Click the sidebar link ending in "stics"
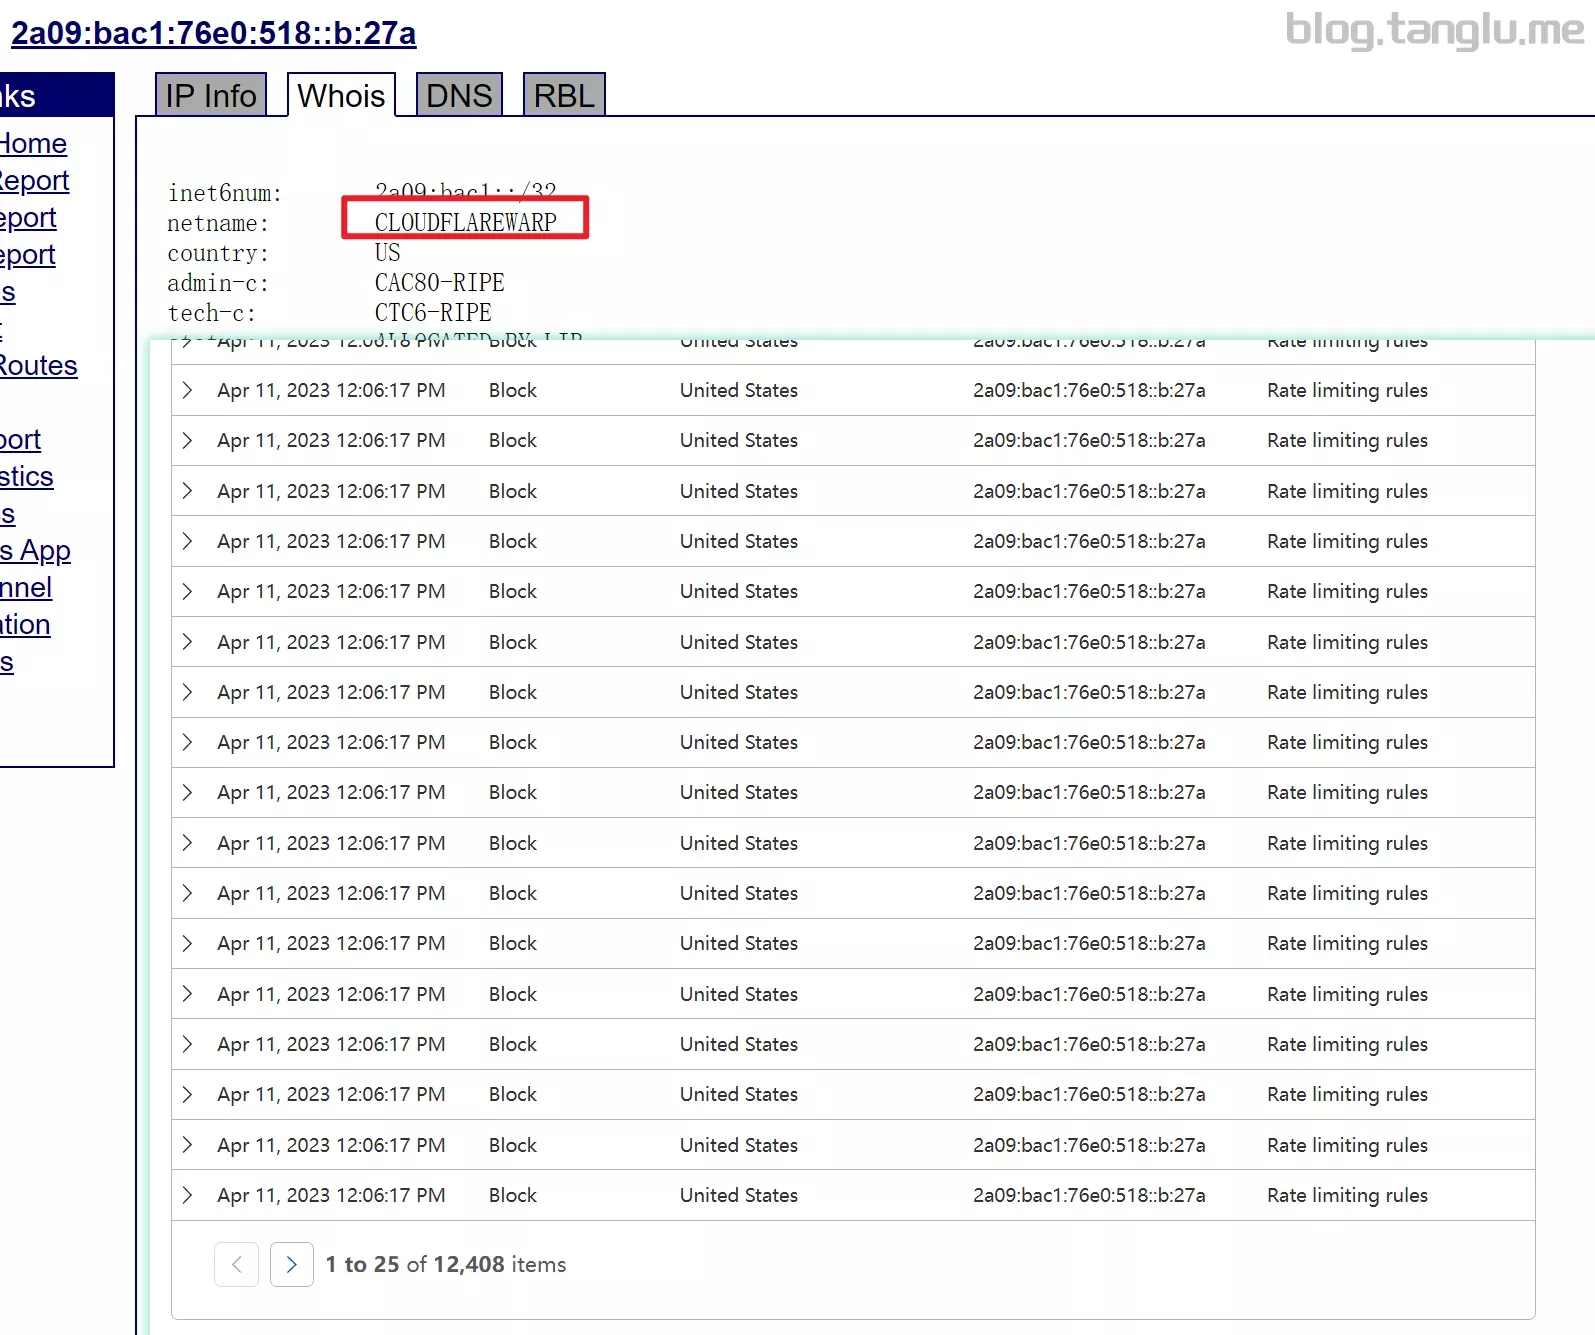This screenshot has height=1335, width=1595. tap(27, 477)
